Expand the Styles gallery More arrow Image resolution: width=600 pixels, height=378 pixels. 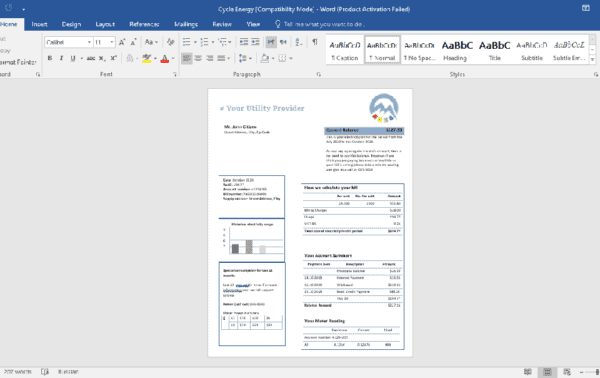point(593,59)
